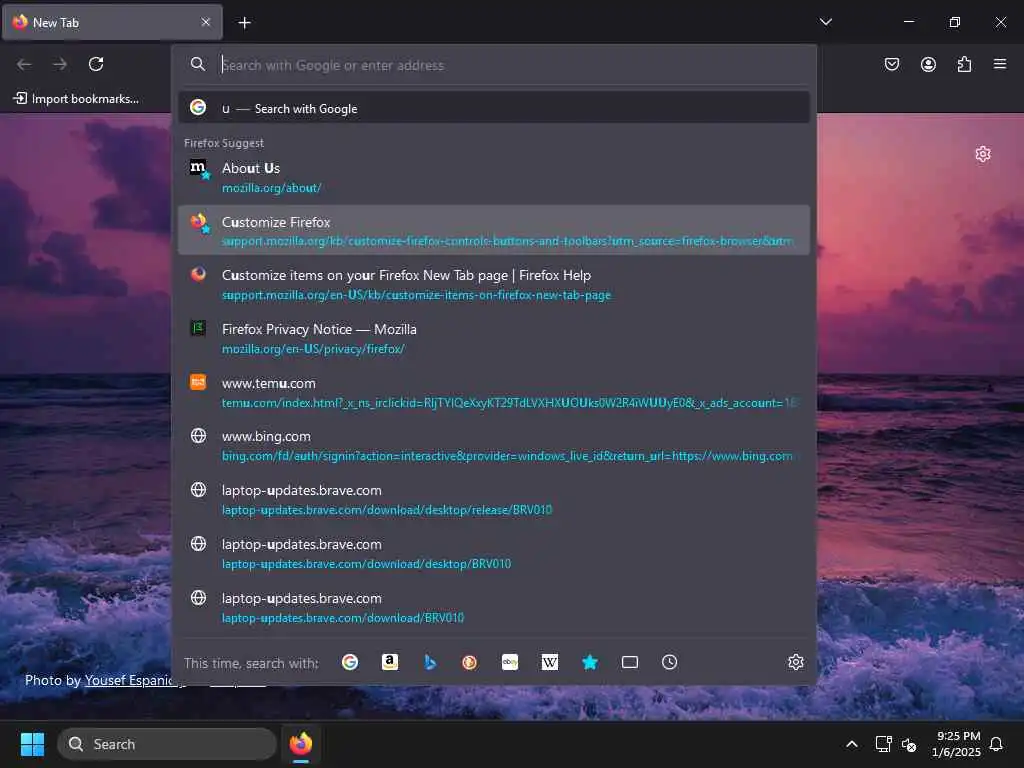Reload the current page

(96, 64)
